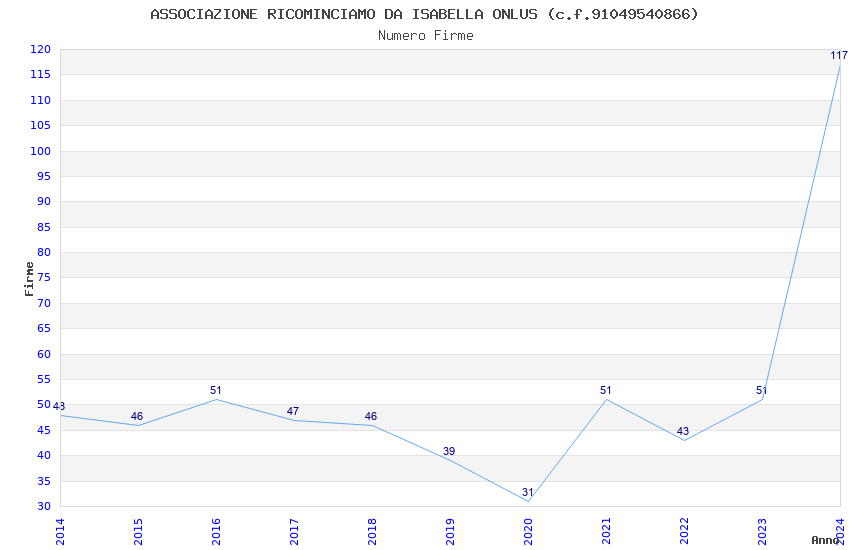This screenshot has width=850, height=550.
Task: Click the y-axis tick label 60
Action: (44, 354)
